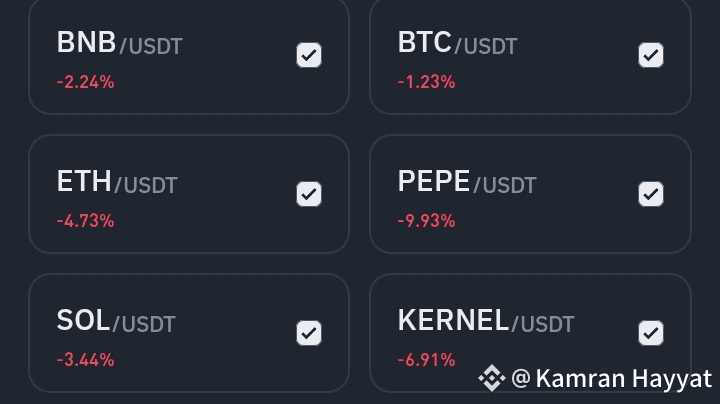Toggle the KERNEL/USDT checkbox

(651, 333)
